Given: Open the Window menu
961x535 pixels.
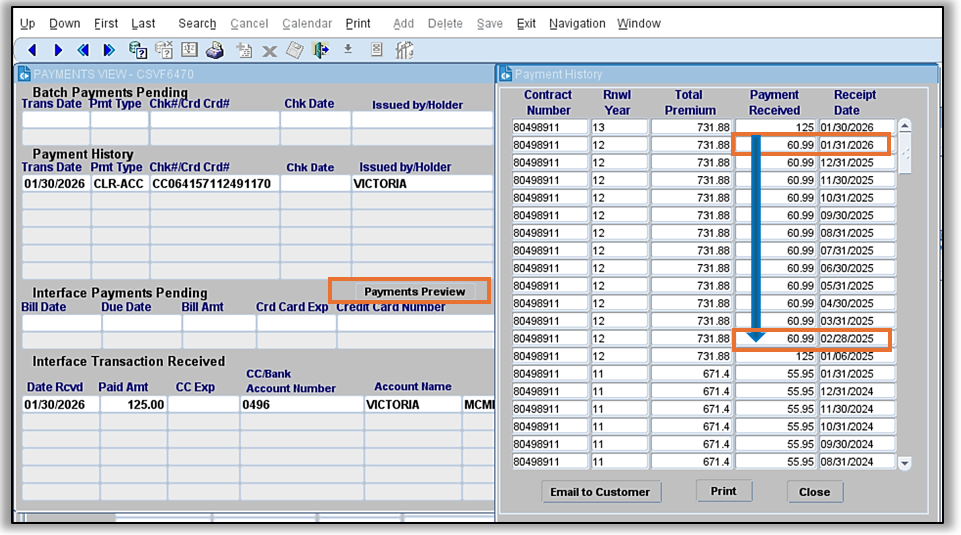Looking at the screenshot, I should (x=638, y=23).
